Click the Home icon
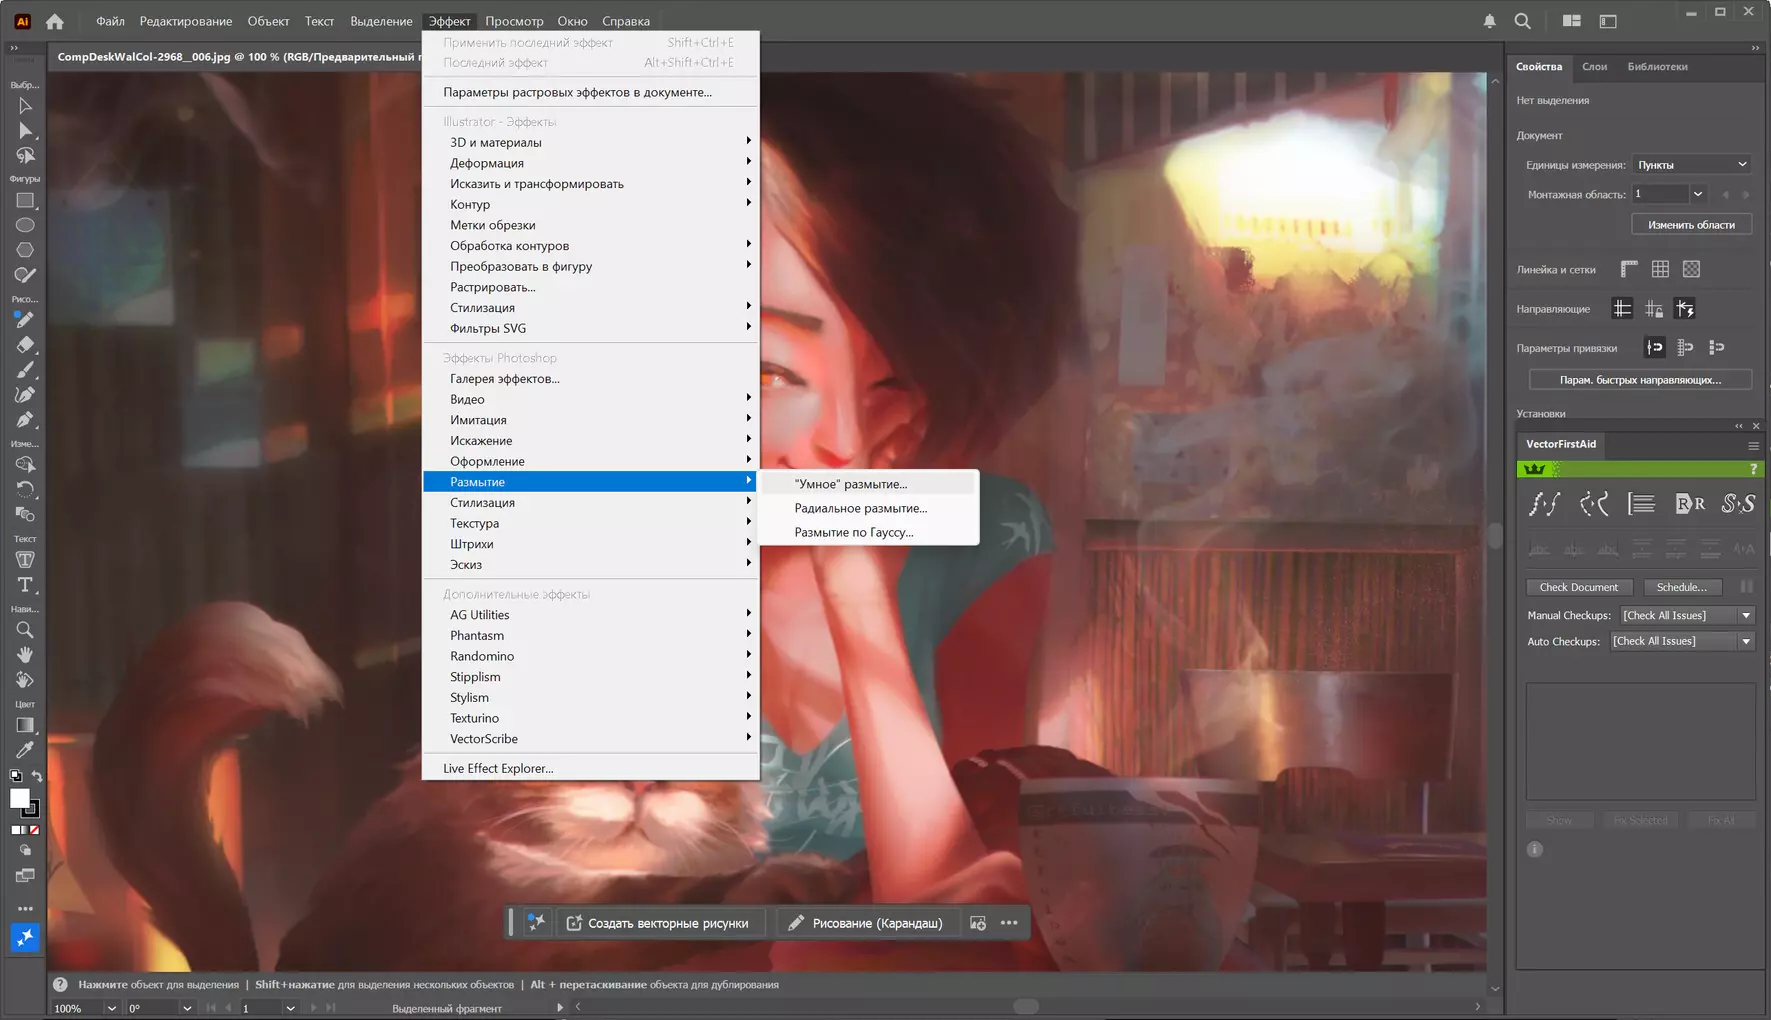Image resolution: width=1771 pixels, height=1020 pixels. click(55, 21)
